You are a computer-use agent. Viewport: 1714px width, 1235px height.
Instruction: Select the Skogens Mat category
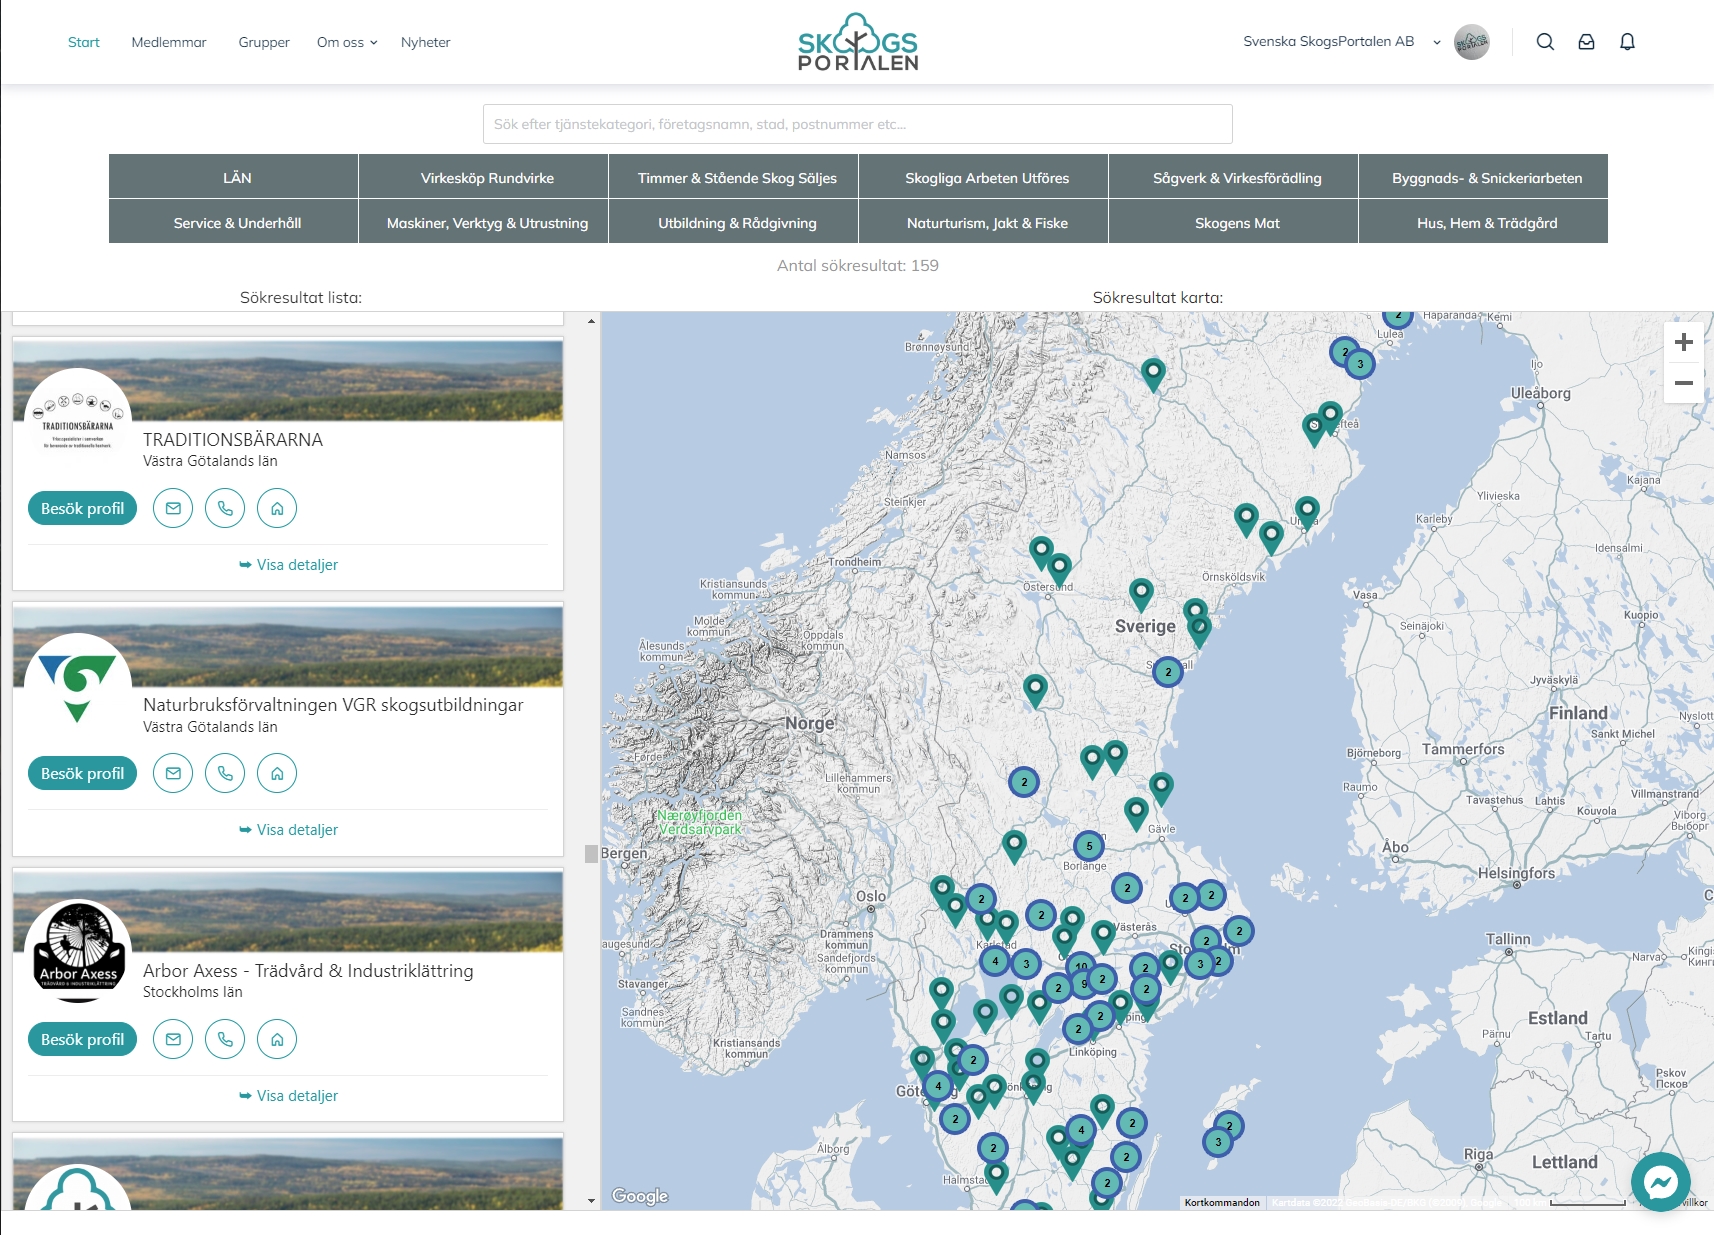1234,222
